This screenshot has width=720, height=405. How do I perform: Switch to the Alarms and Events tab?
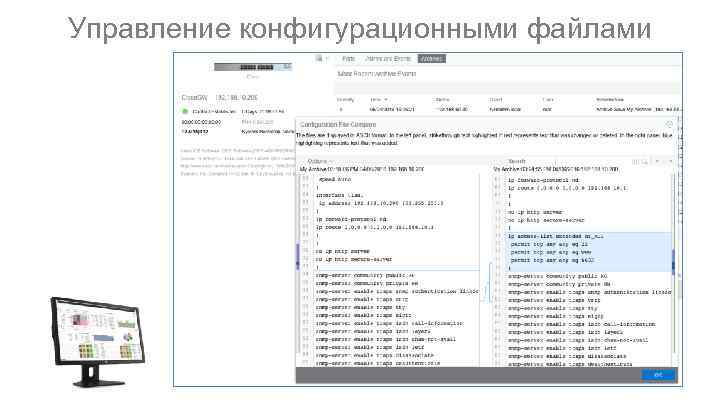pos(388,59)
